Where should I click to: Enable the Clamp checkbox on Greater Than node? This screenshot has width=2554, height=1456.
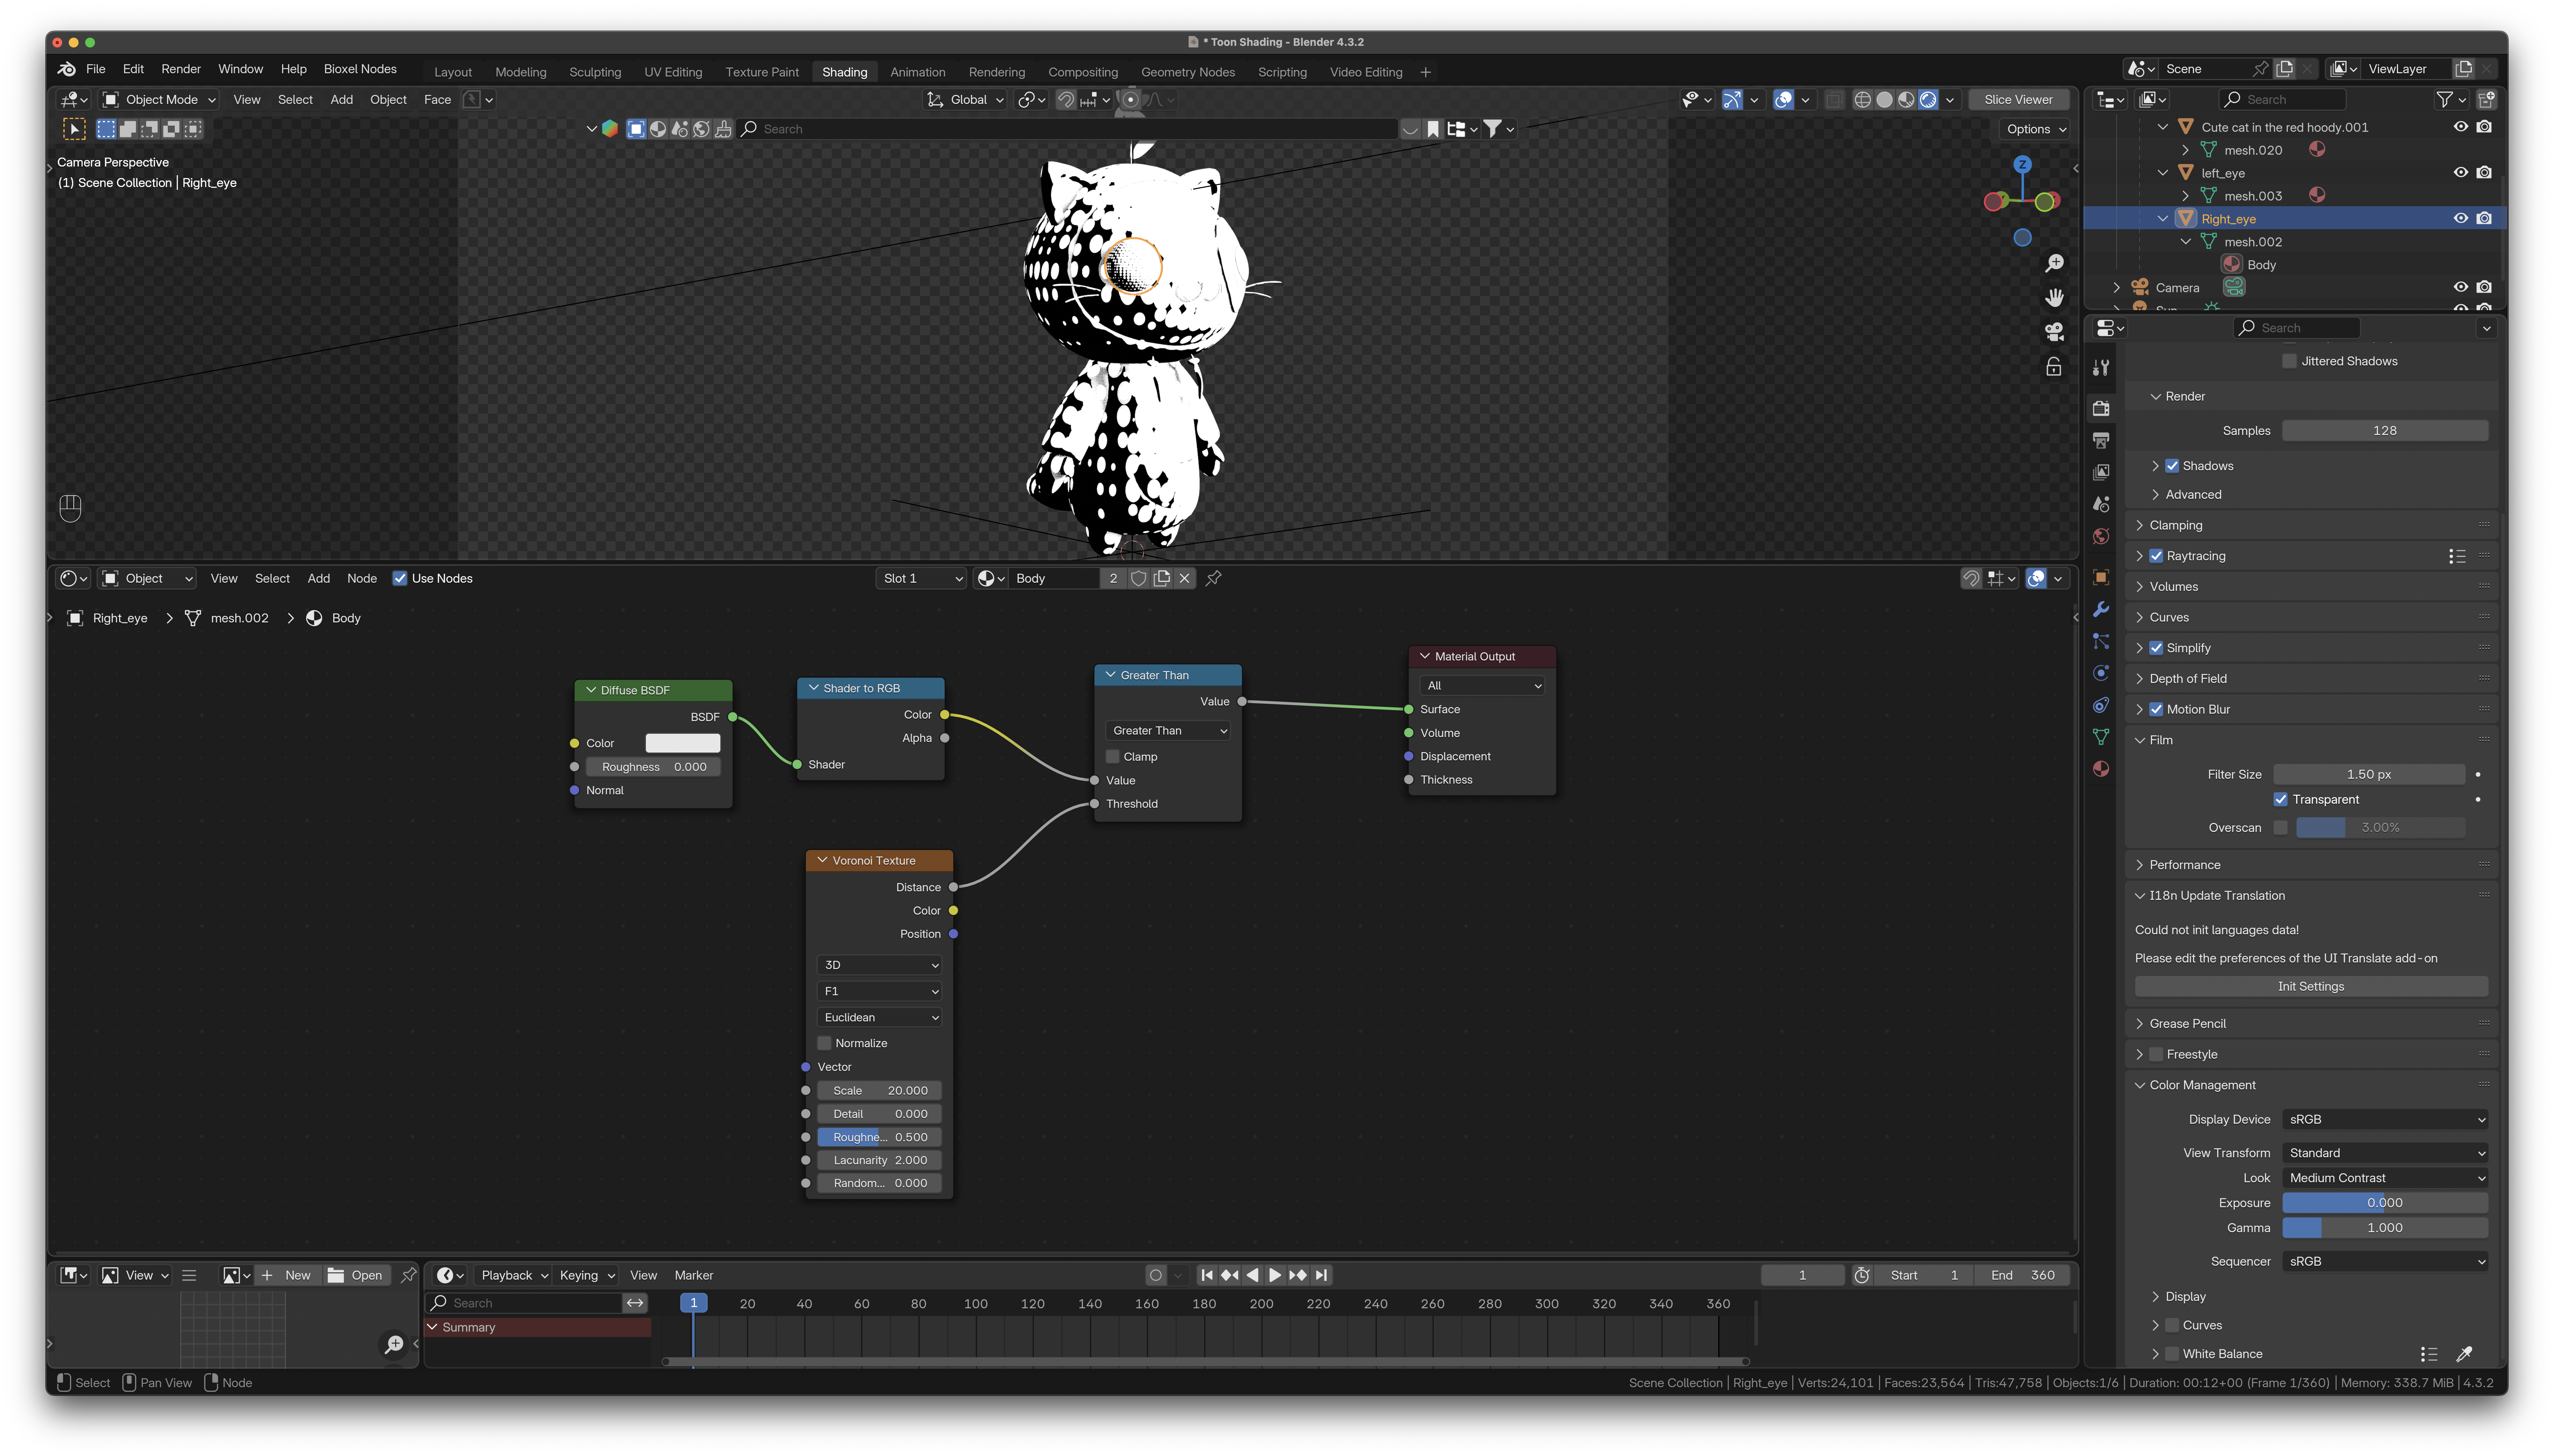(x=1113, y=757)
